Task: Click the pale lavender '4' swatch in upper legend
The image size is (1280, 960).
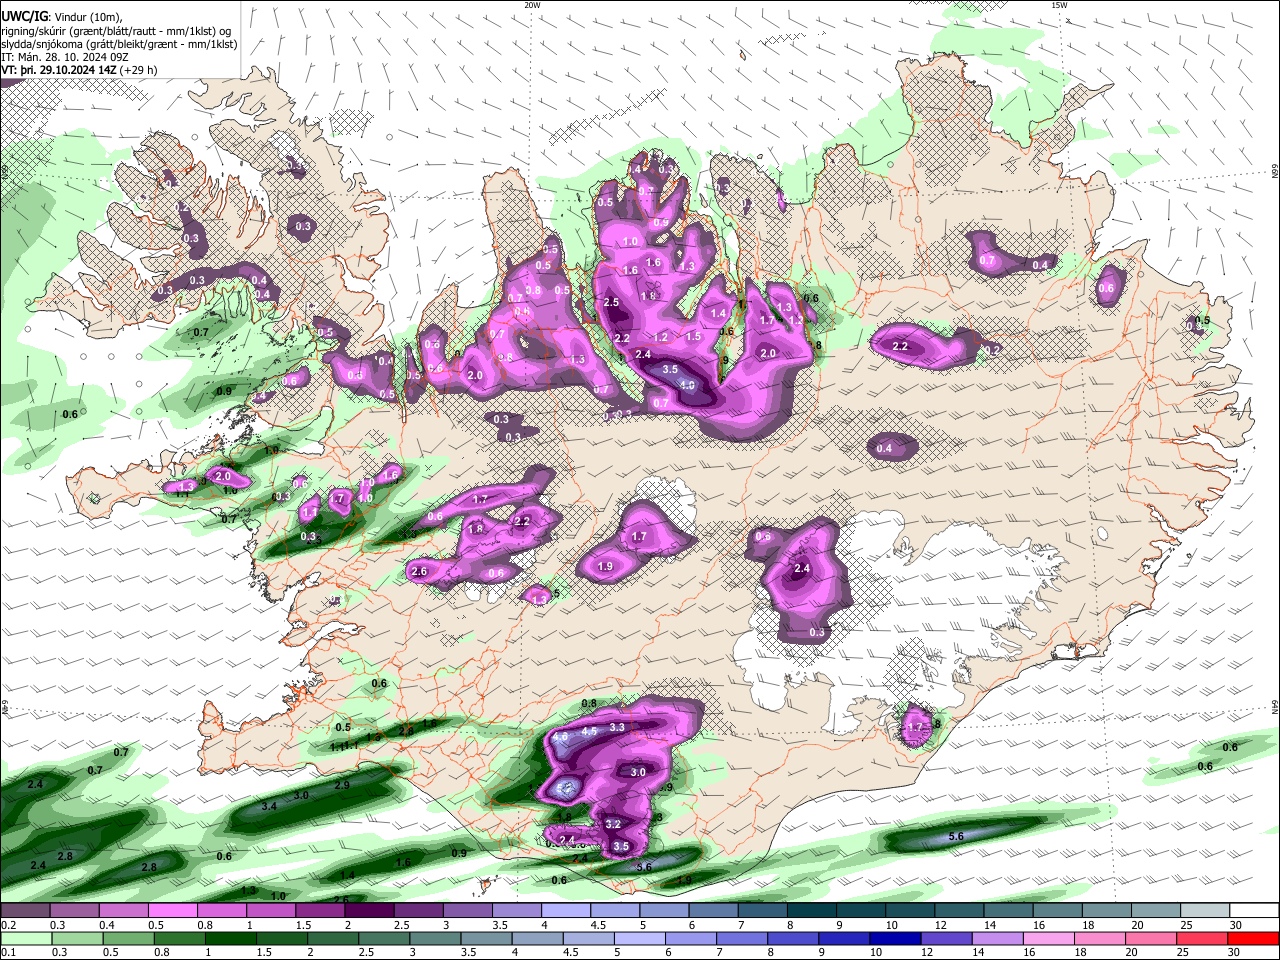Action: coord(565,910)
